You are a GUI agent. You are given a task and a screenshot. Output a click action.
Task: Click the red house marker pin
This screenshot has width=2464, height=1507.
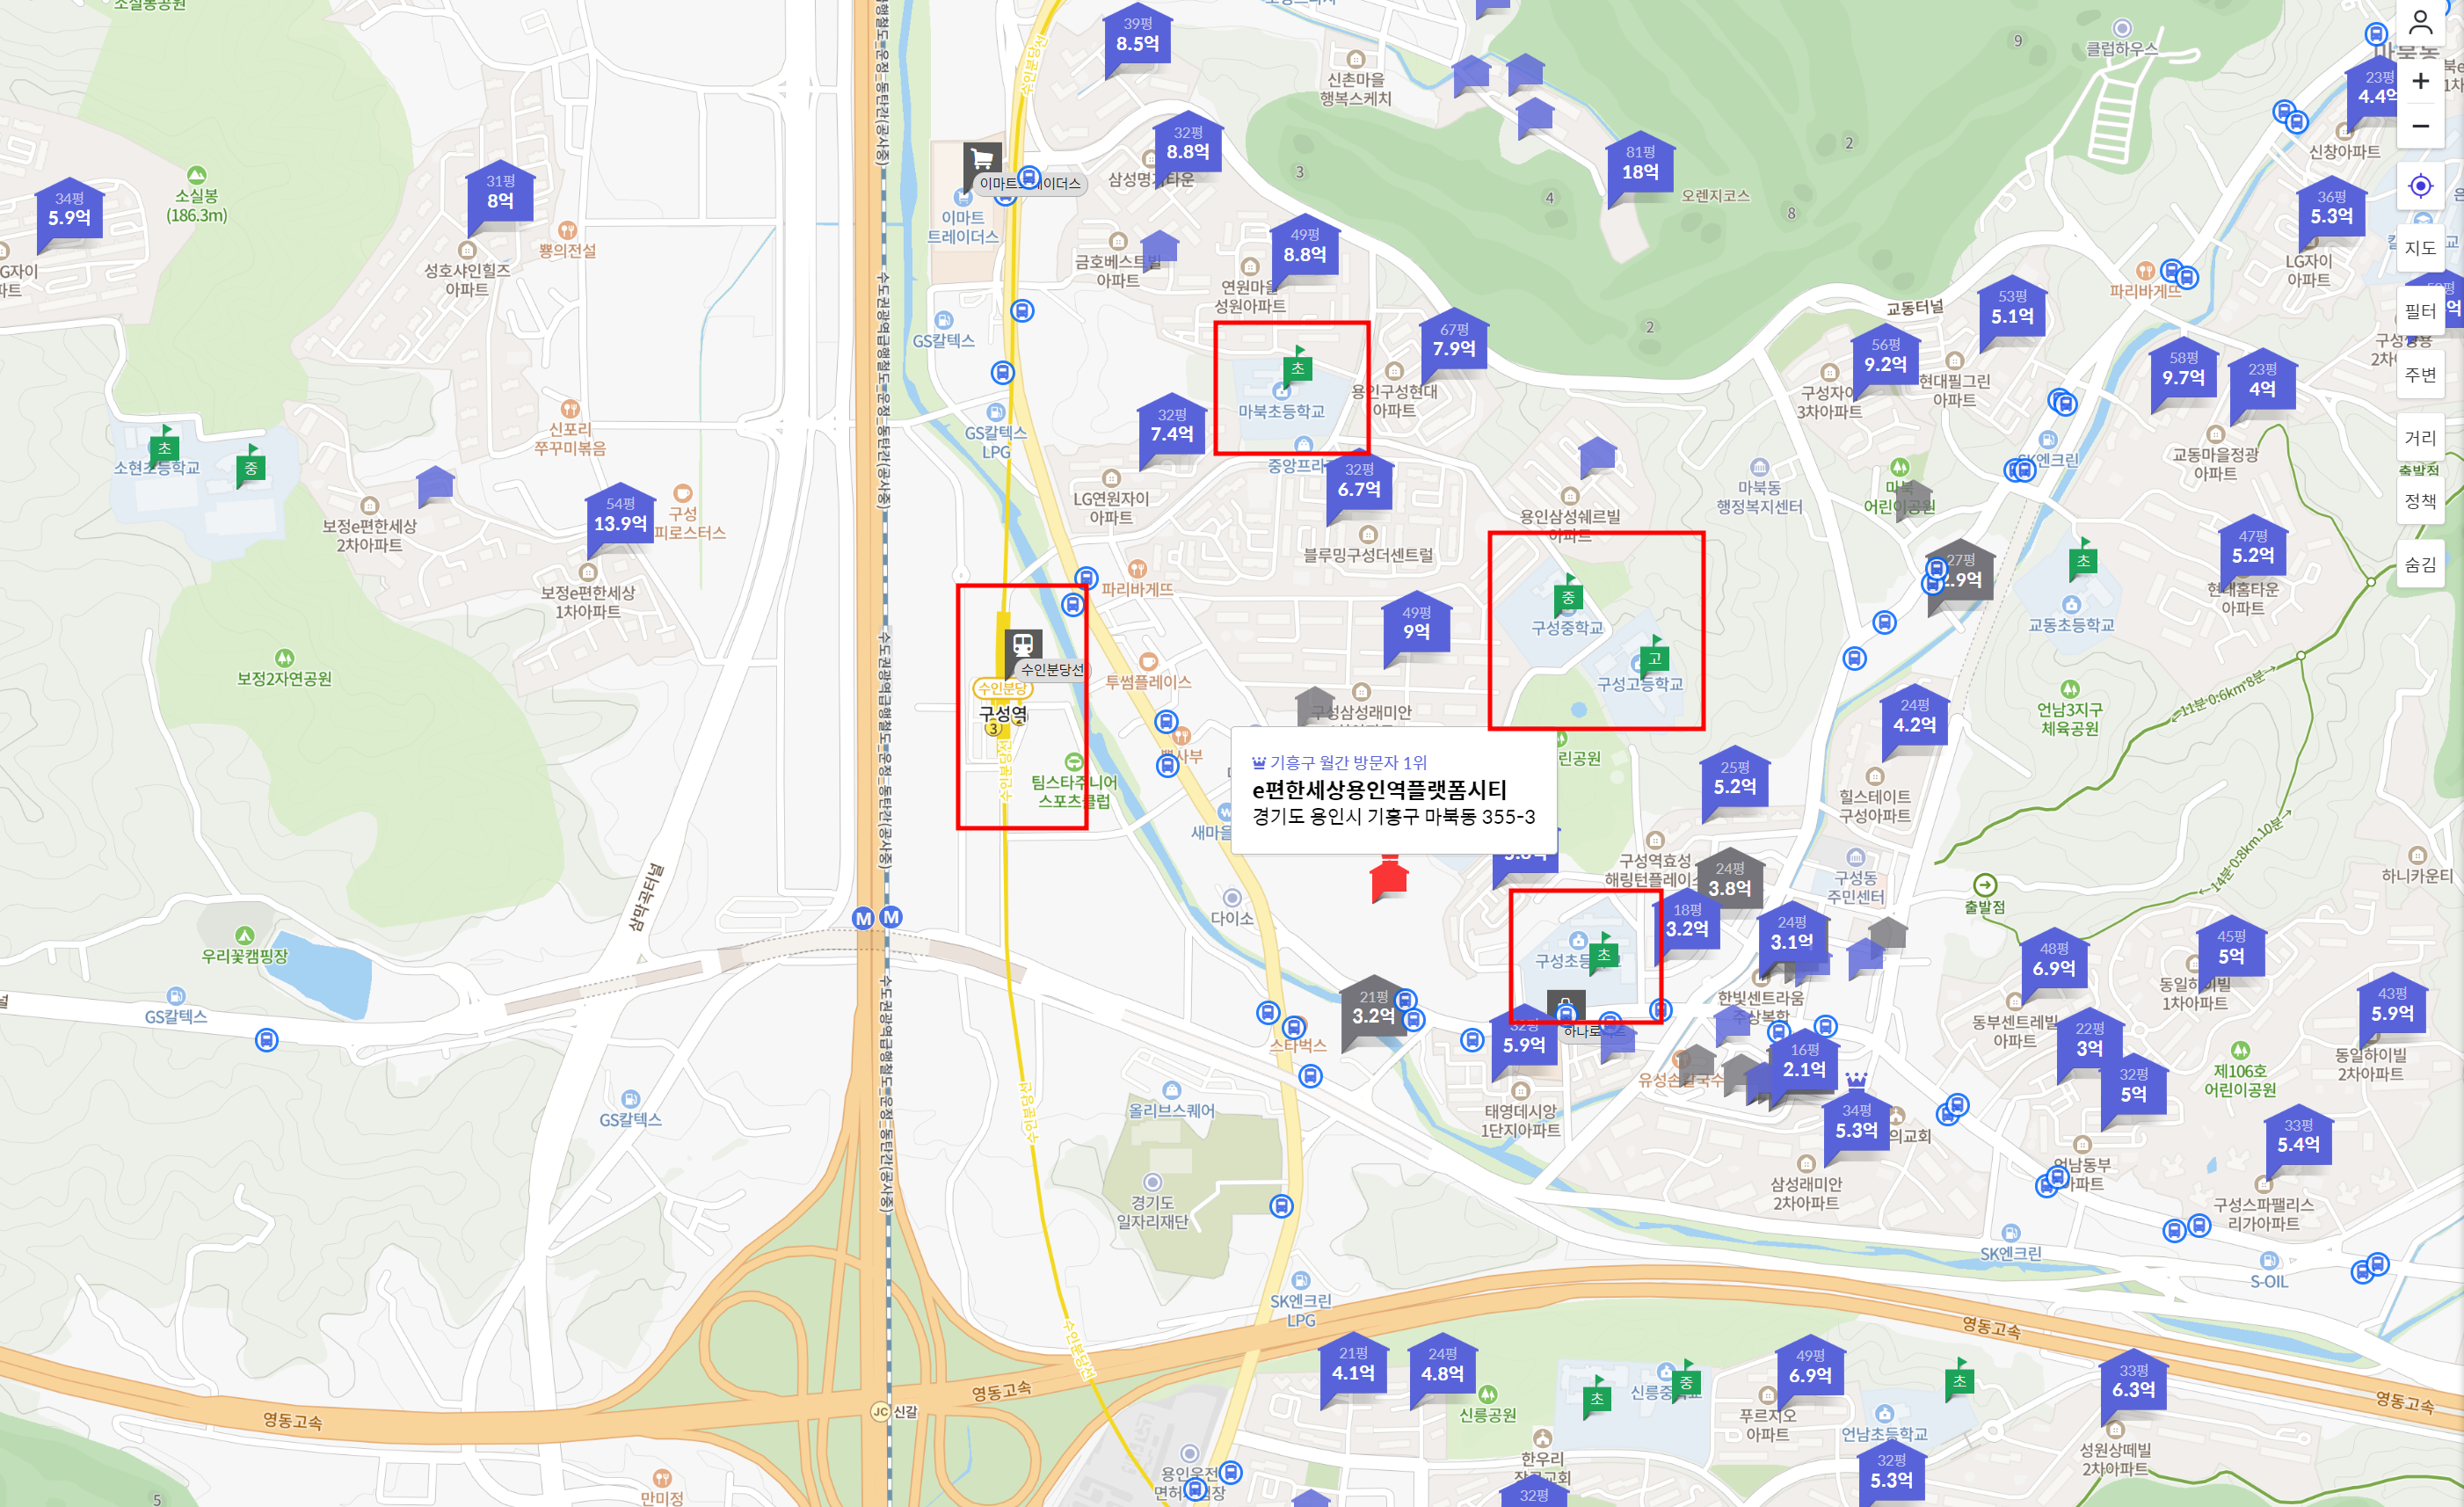[1389, 879]
